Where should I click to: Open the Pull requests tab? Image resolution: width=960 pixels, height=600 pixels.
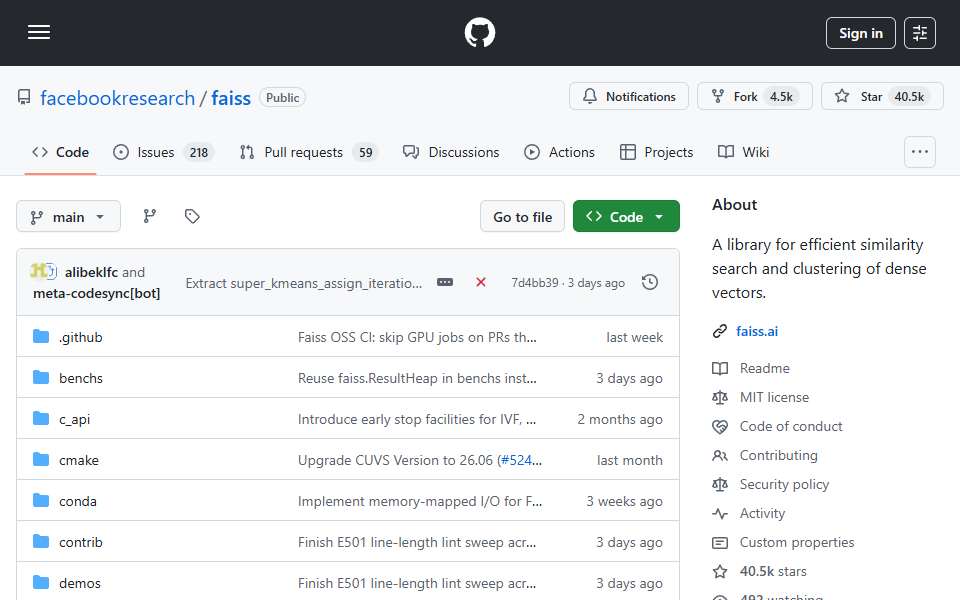click(309, 152)
